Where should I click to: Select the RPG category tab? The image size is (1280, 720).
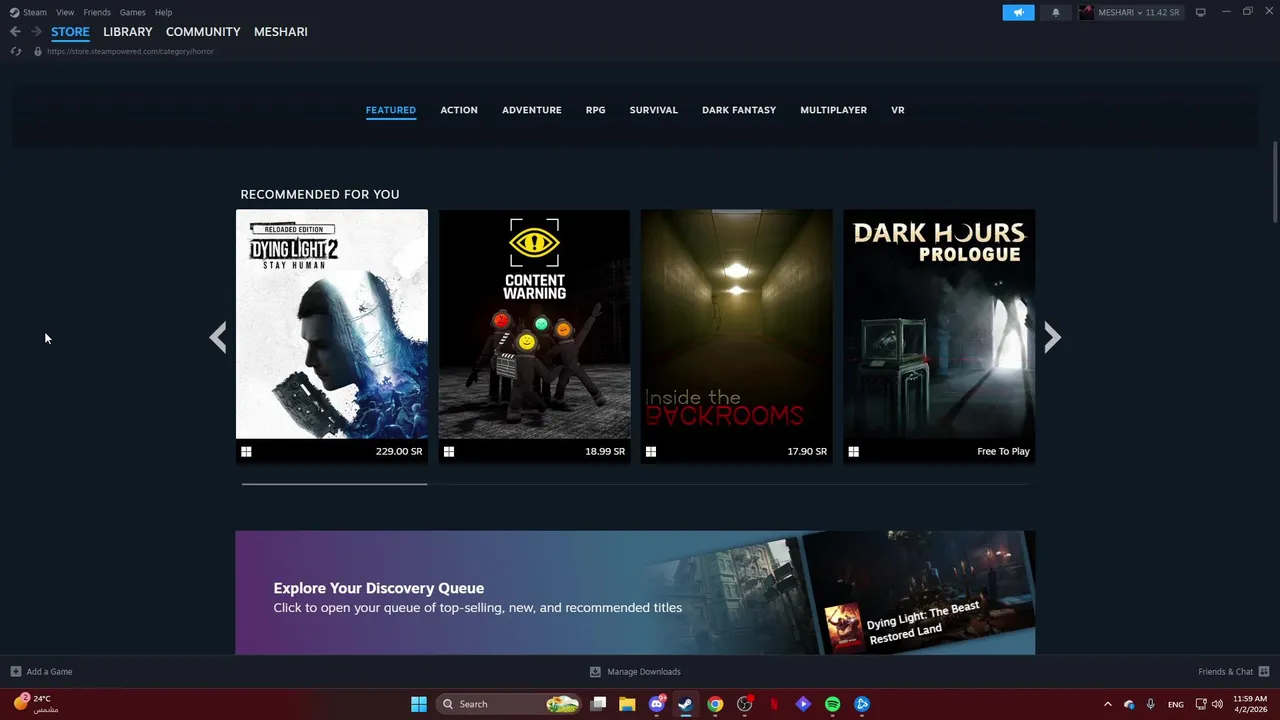(596, 110)
